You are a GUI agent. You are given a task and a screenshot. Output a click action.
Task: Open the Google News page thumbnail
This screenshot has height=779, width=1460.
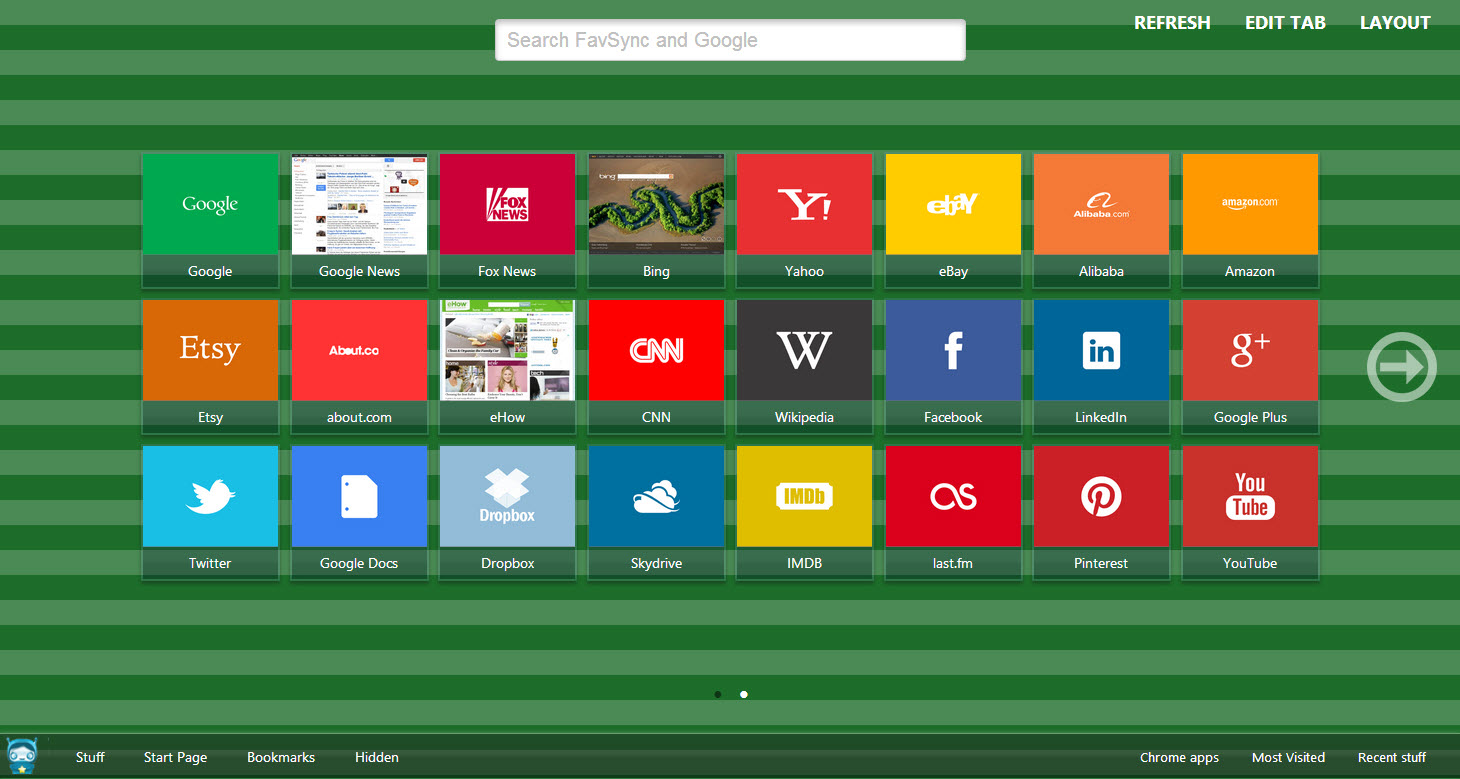click(x=359, y=205)
